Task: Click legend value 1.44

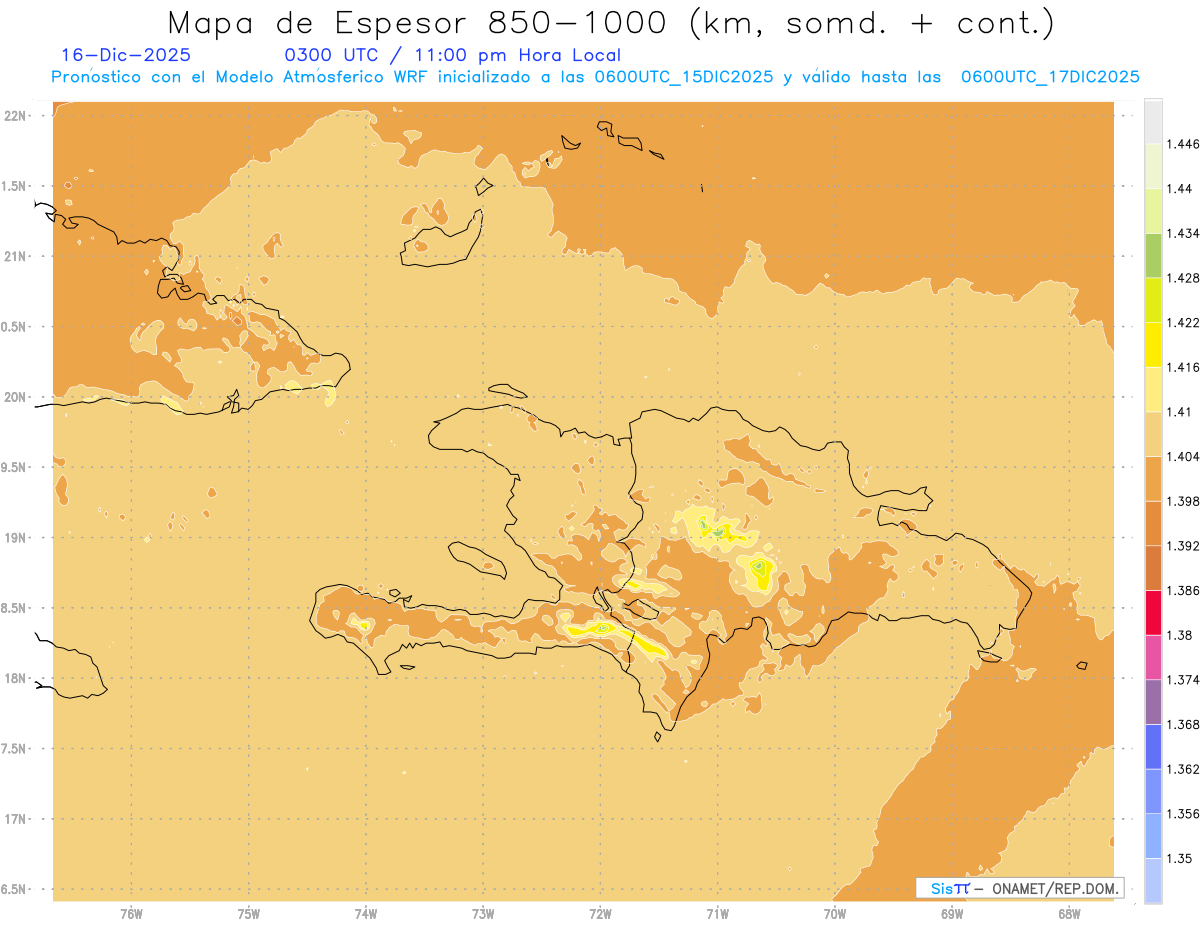Action: tap(1179, 188)
